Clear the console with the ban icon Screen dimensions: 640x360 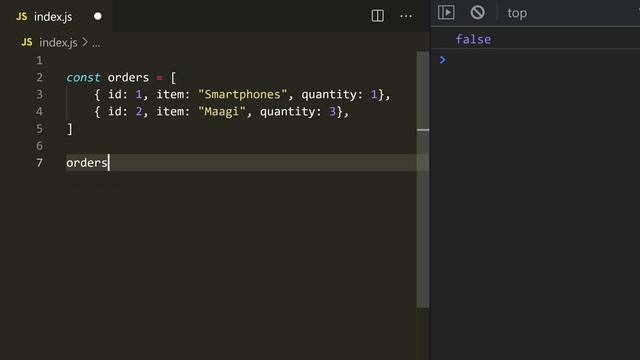pyautogui.click(x=478, y=12)
